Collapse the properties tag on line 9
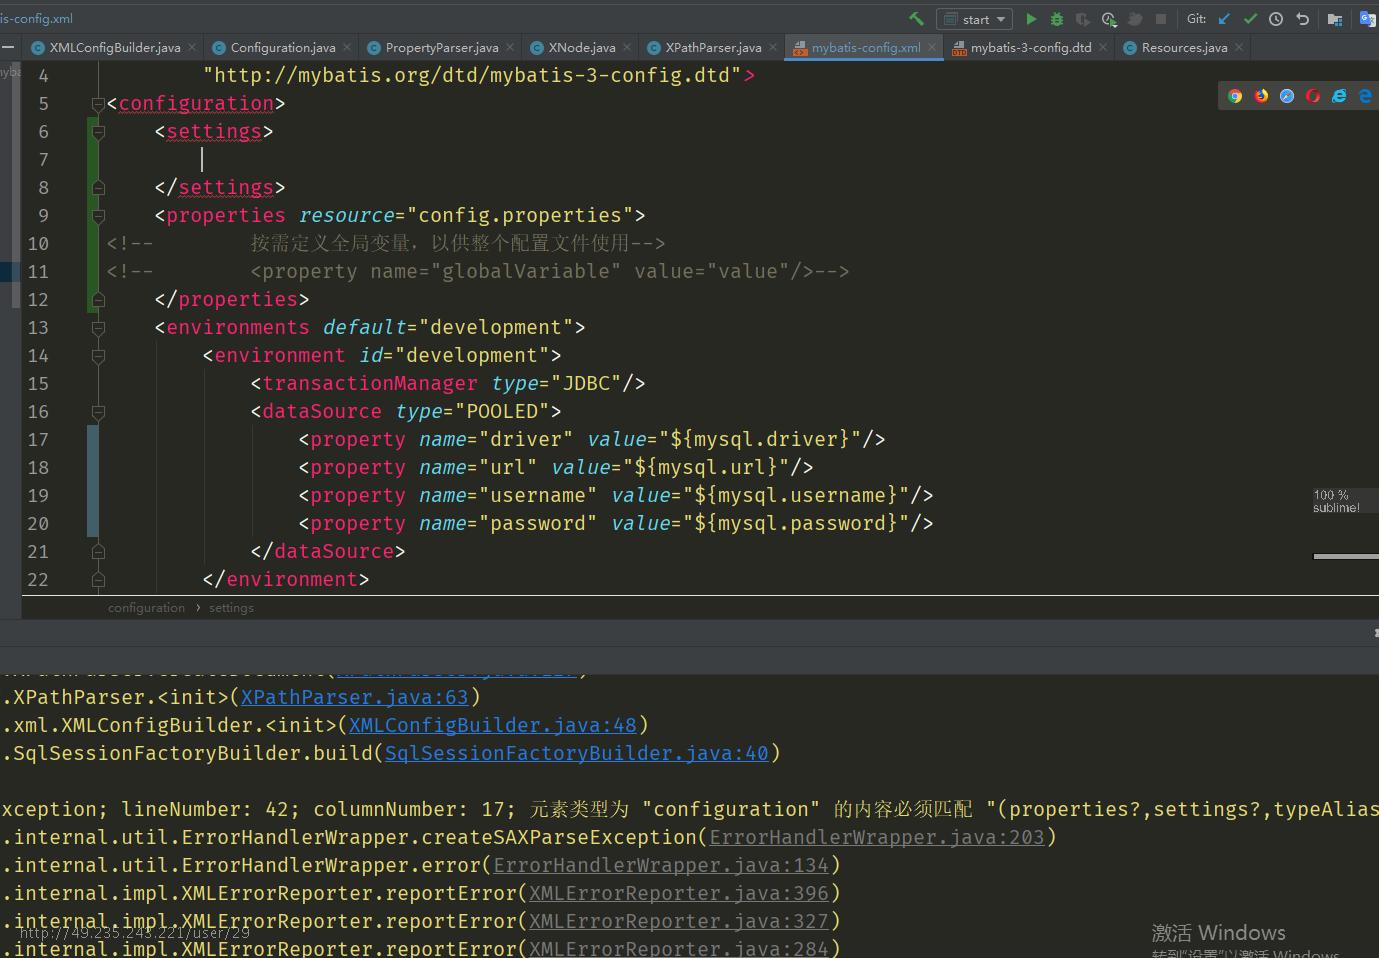1379x958 pixels. 98,216
